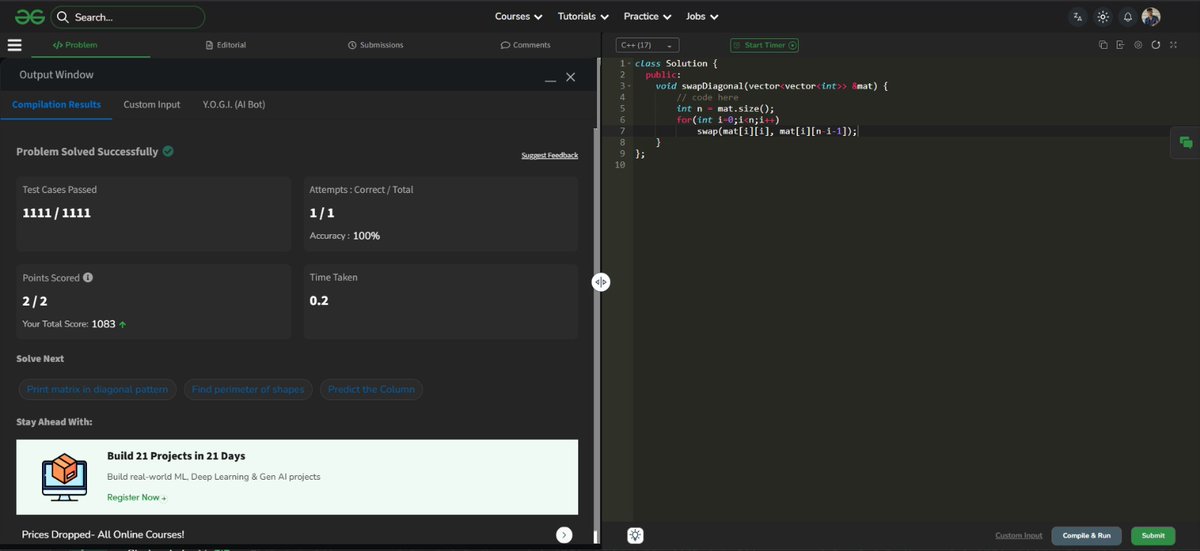Screen dimensions: 1200x551
Task: Expand the Jobs dropdown menu
Action: [x=703, y=17]
